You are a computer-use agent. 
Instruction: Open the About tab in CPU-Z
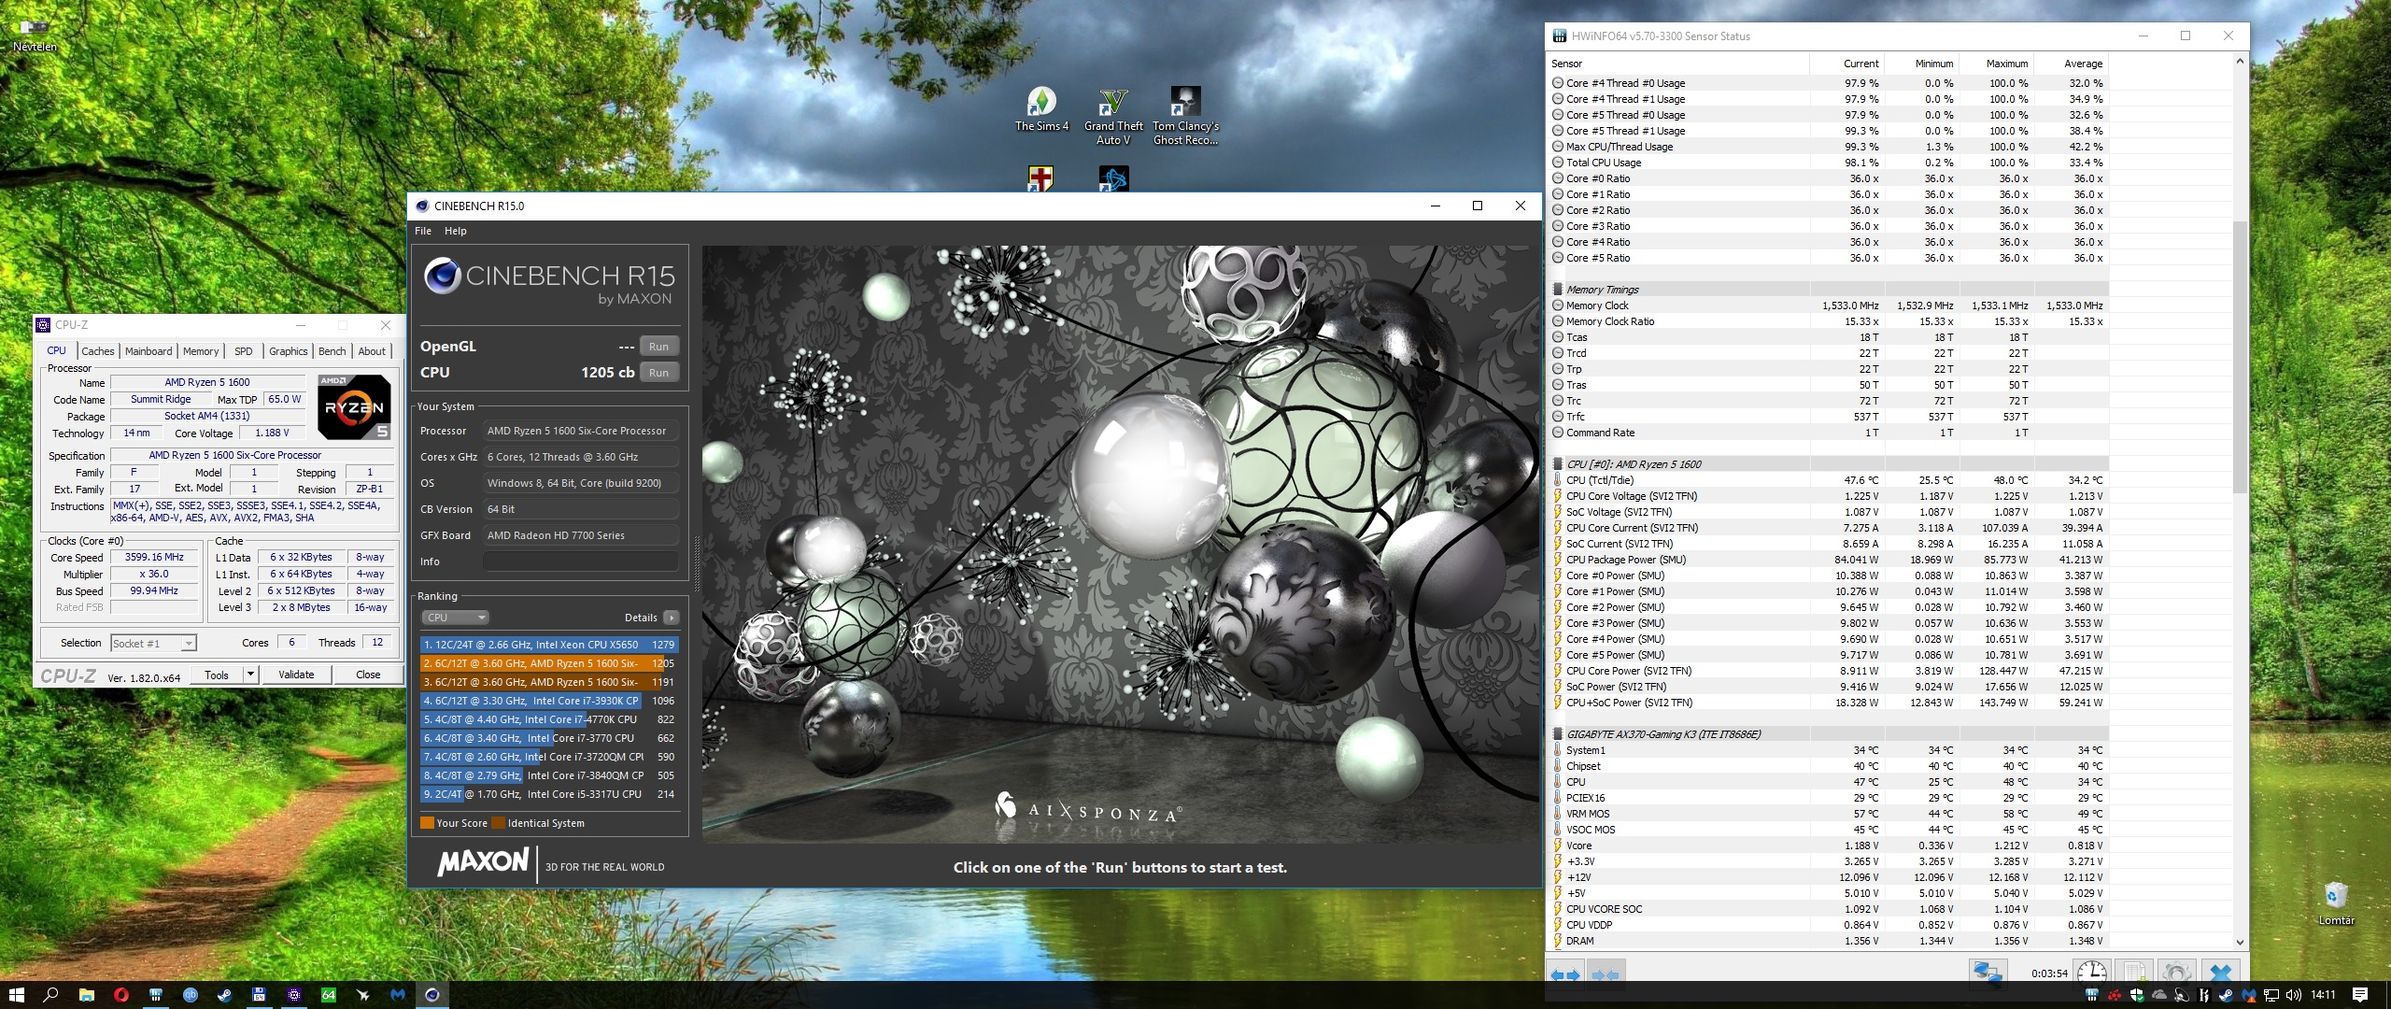[372, 351]
